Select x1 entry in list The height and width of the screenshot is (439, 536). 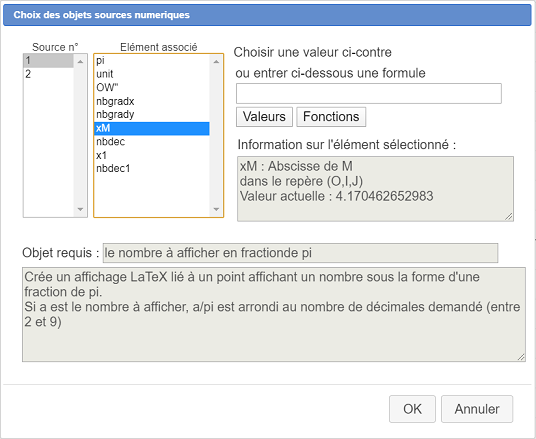[152, 155]
